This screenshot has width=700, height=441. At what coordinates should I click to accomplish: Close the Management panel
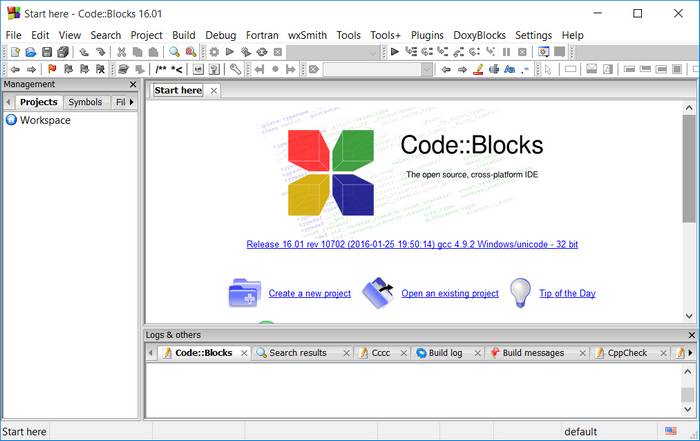point(133,84)
